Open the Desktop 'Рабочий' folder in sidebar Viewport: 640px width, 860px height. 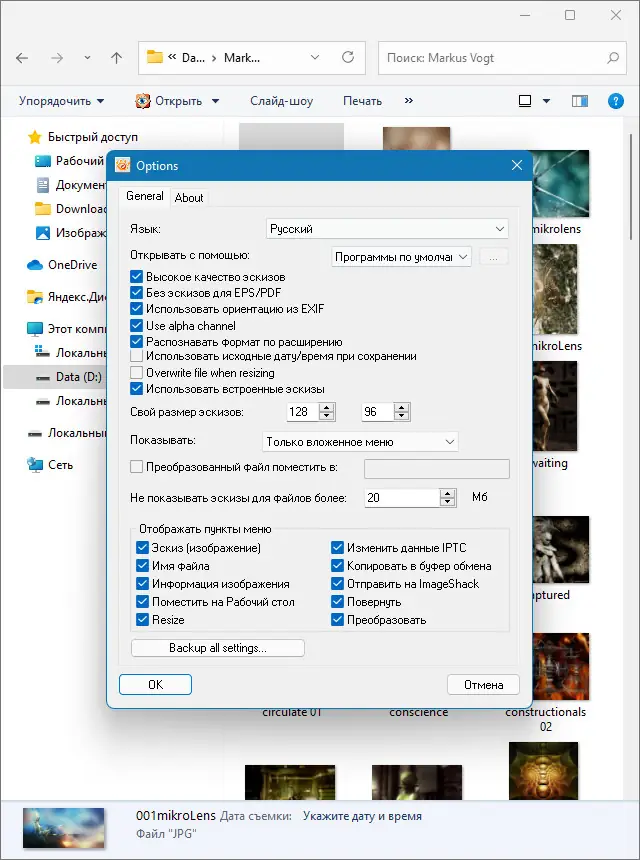[x=69, y=161]
